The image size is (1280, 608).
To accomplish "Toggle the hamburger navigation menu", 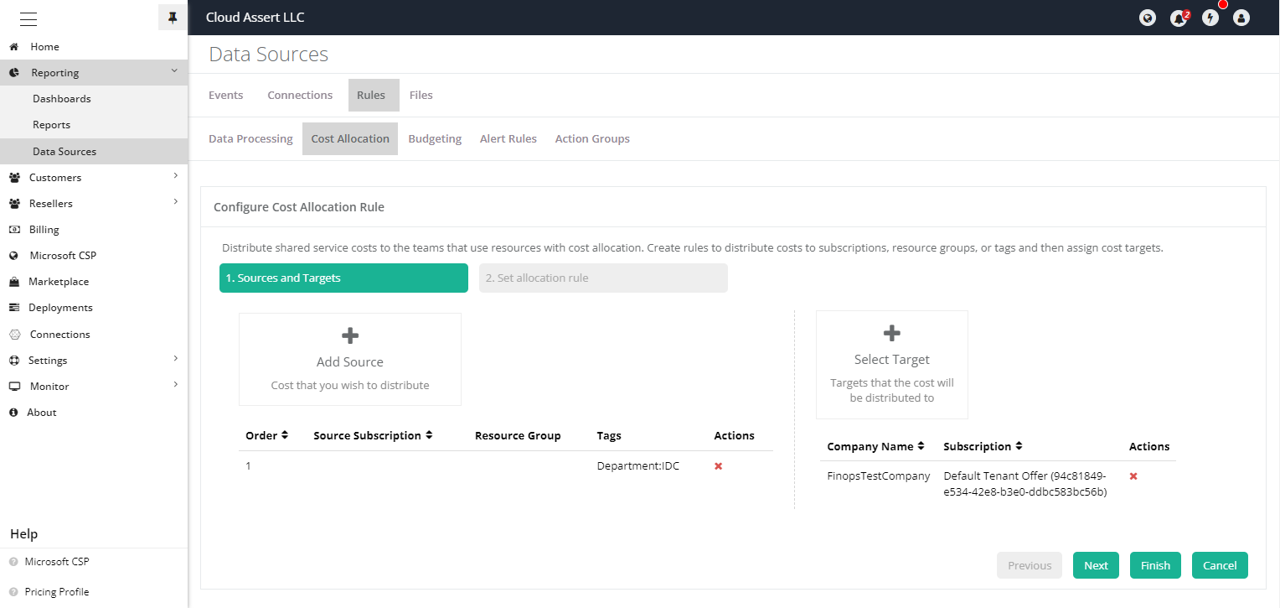I will 28,18.
